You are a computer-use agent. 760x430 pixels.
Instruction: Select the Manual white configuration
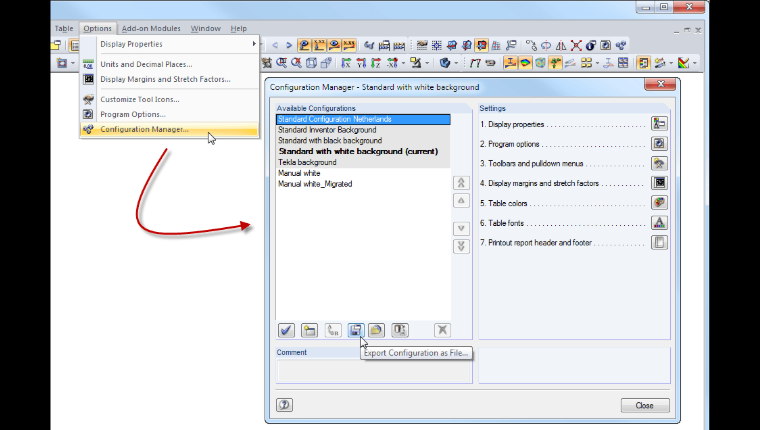[364, 173]
